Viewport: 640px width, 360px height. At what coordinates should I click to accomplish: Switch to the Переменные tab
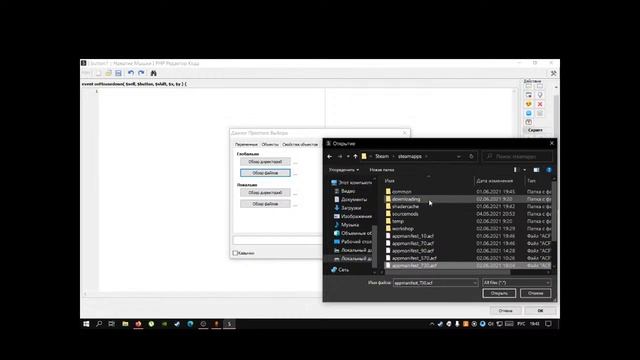[246, 144]
